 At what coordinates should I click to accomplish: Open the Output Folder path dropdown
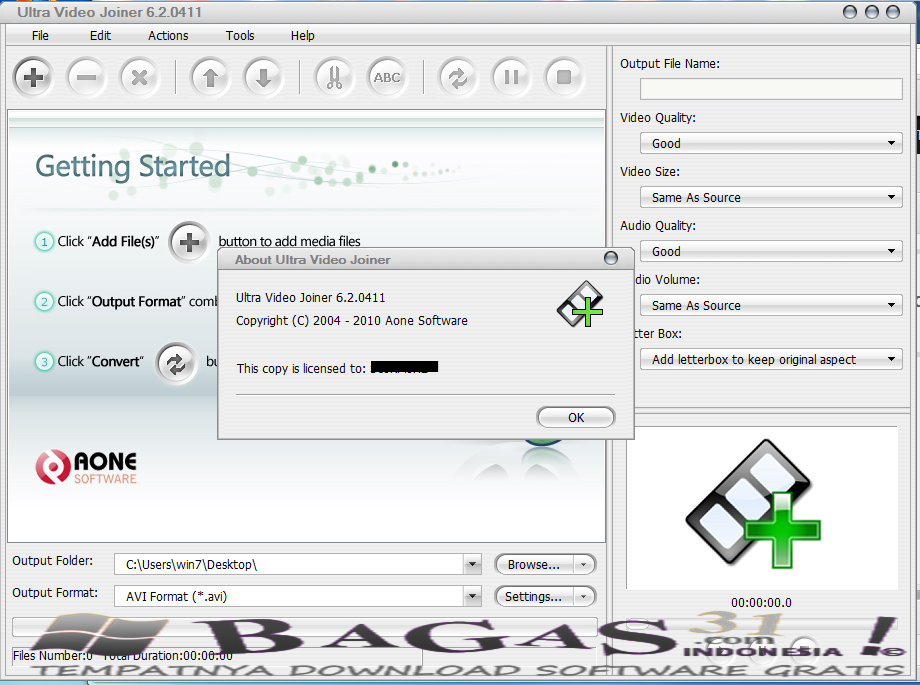tap(472, 565)
